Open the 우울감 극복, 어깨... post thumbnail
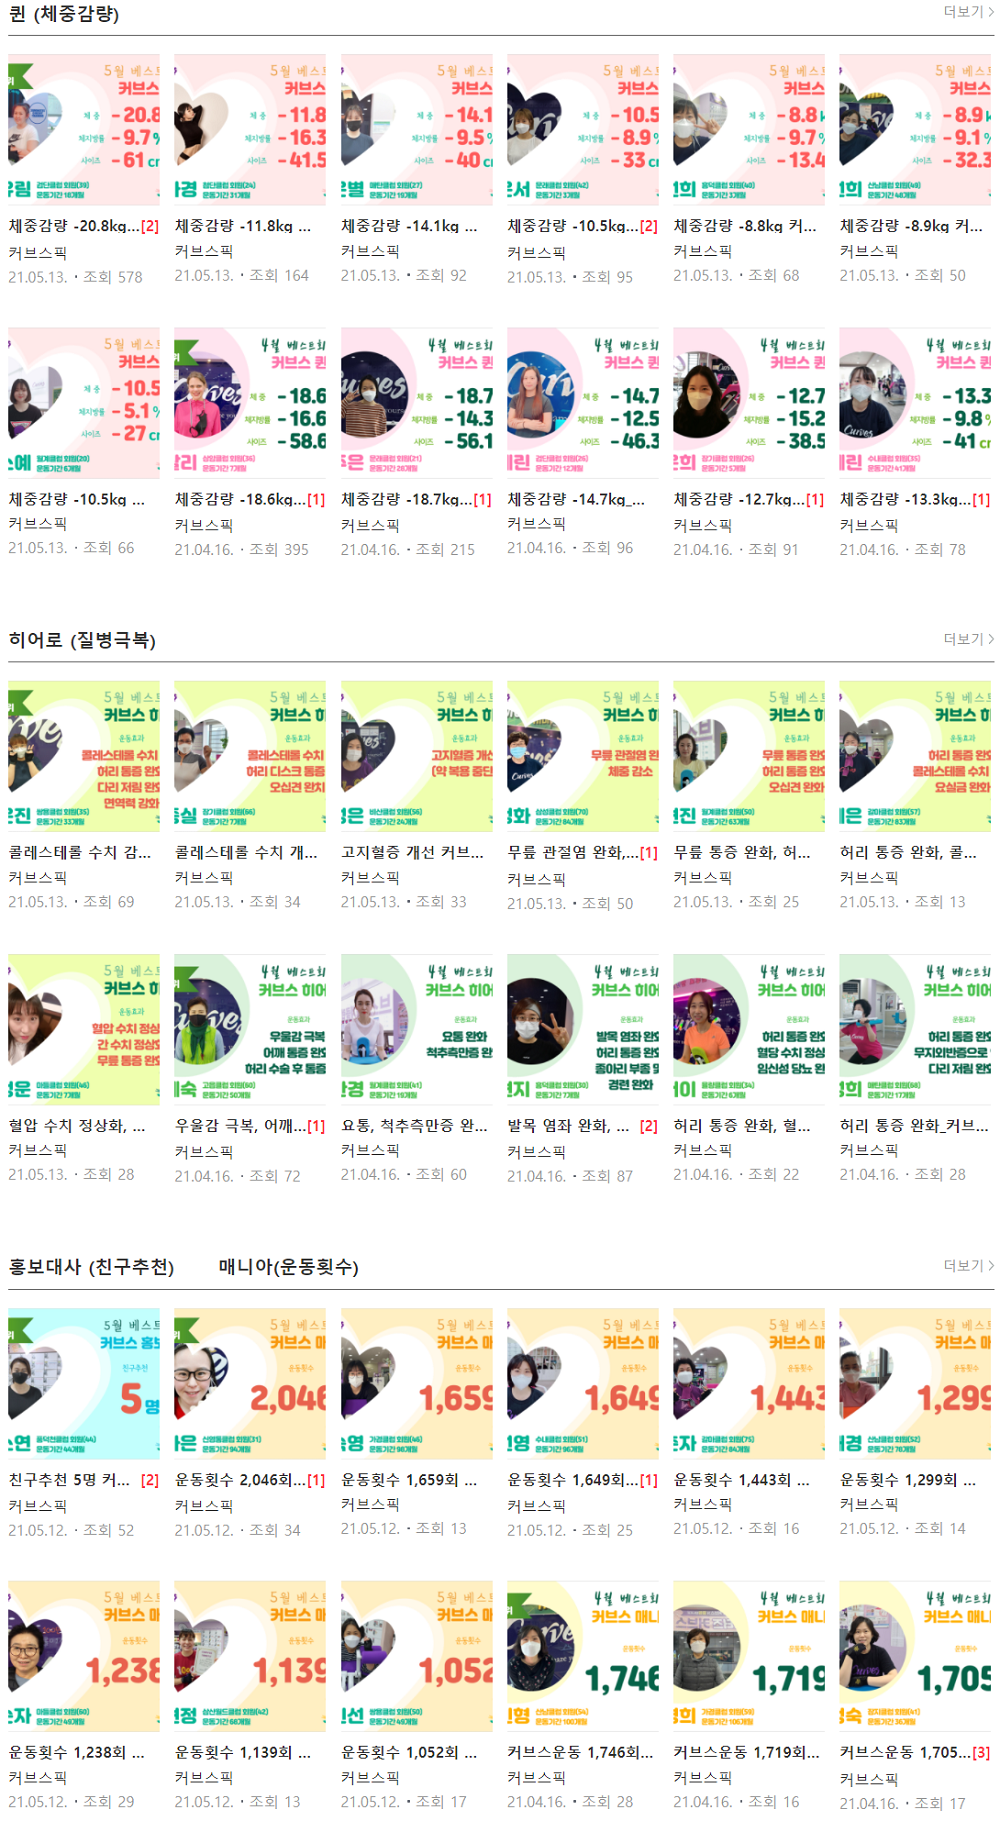Screen dimensions: 1000x1821 point(250,1030)
